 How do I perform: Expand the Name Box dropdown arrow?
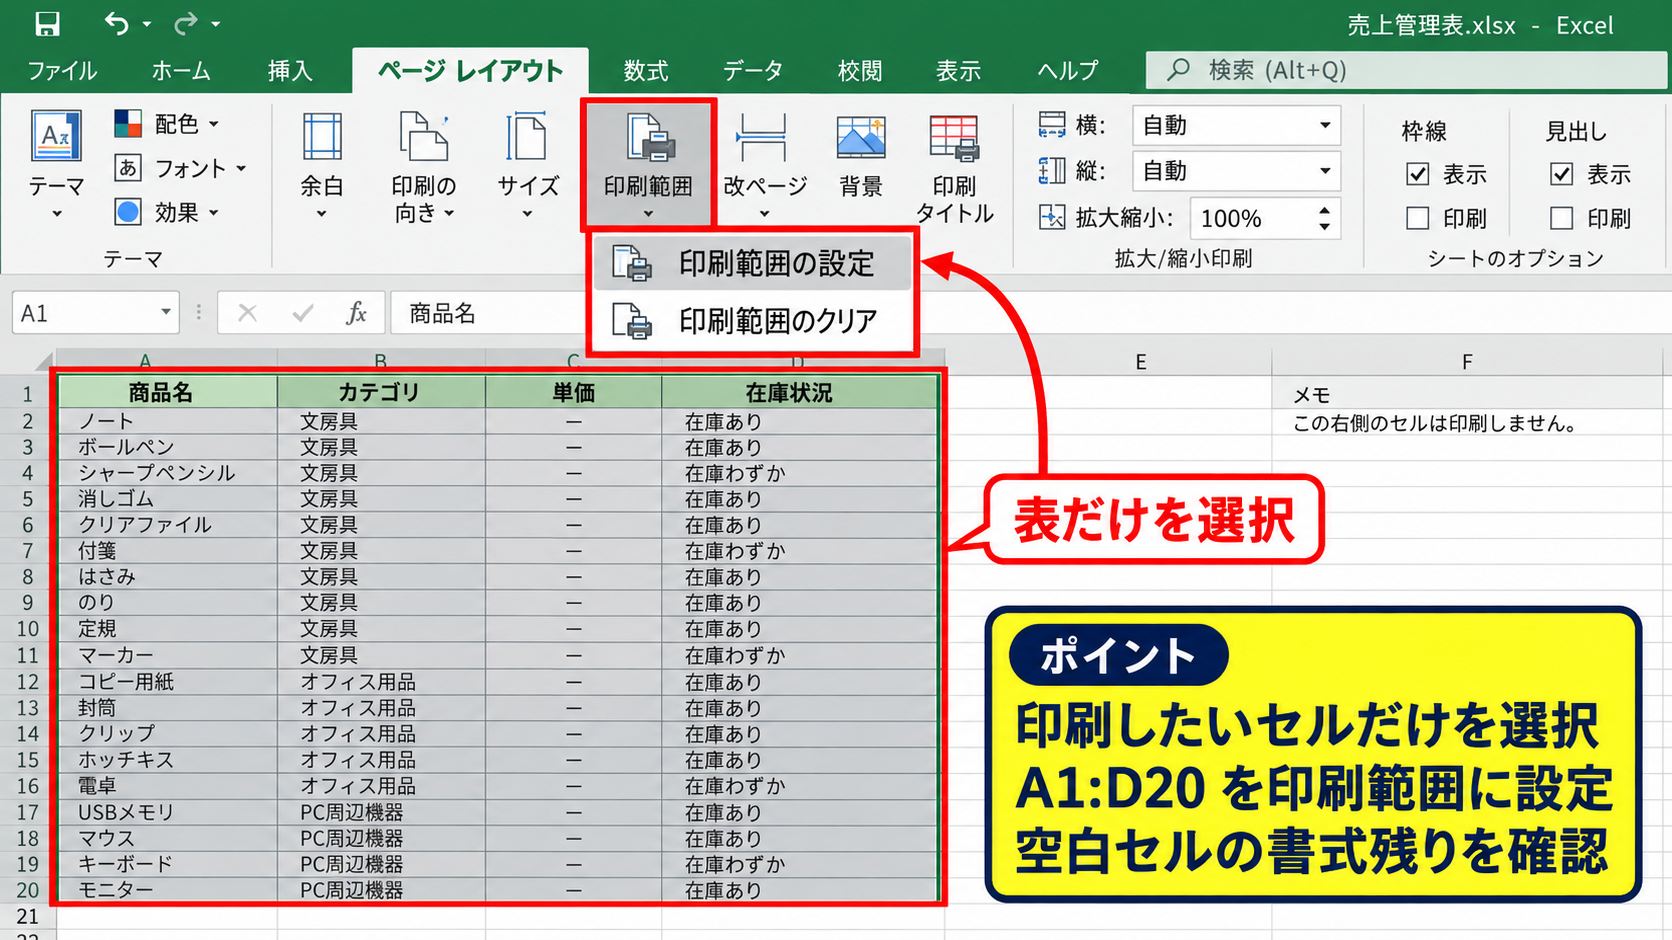166,313
